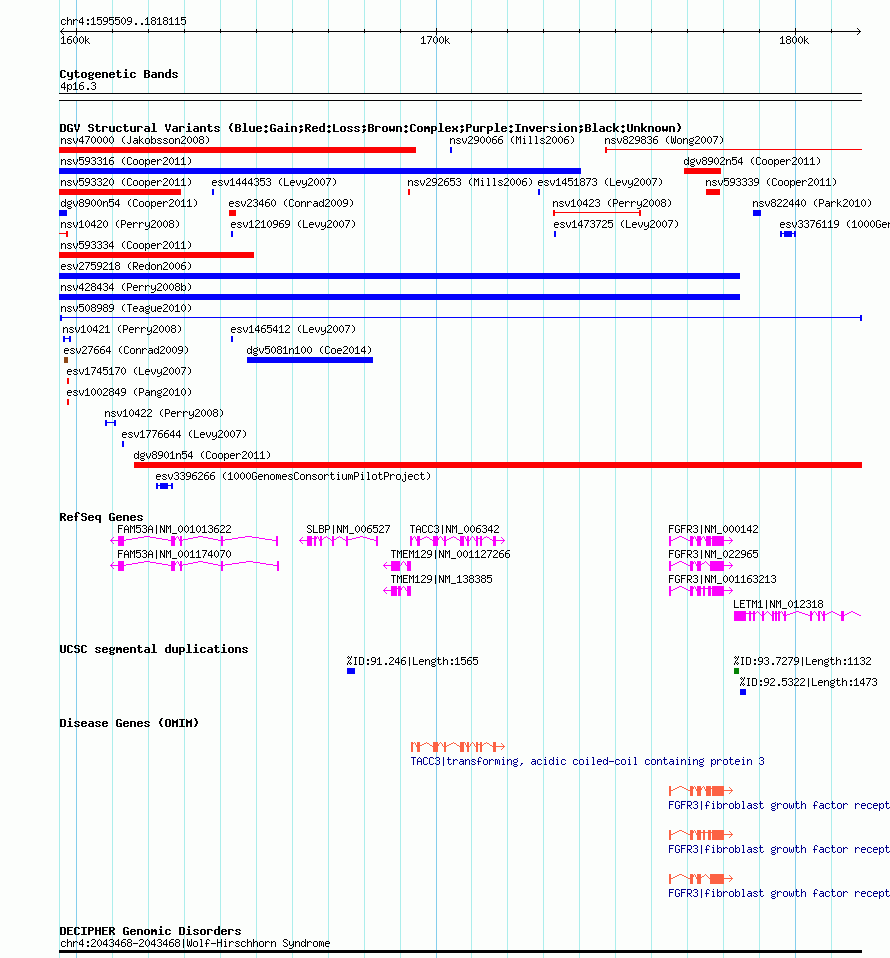Screen dimensions: 890x958
Task: Click the segmental duplication %ID:91.246 blue block
Action: click(351, 671)
